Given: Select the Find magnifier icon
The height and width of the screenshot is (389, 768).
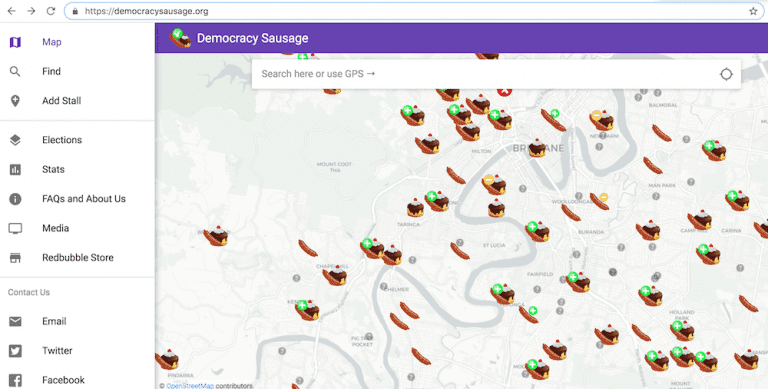Looking at the screenshot, I should pos(15,72).
